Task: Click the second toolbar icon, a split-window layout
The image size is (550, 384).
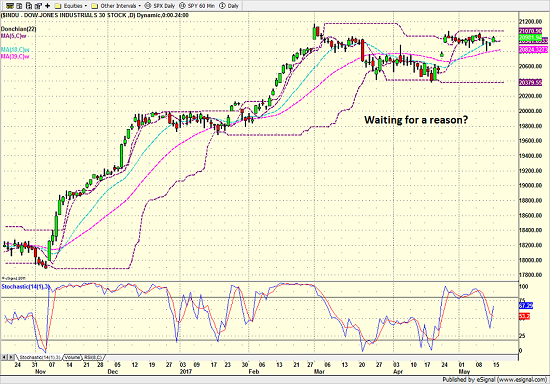Action: pyautogui.click(x=19, y=6)
